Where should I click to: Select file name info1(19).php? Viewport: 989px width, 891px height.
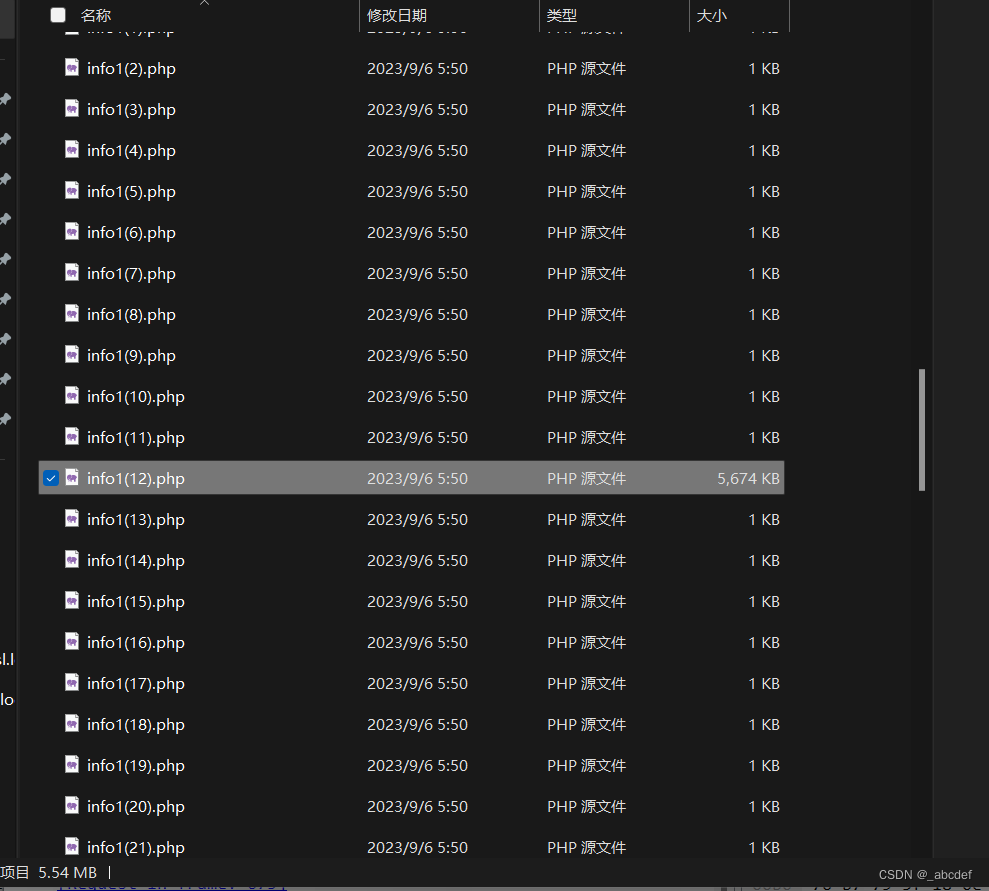coord(136,766)
